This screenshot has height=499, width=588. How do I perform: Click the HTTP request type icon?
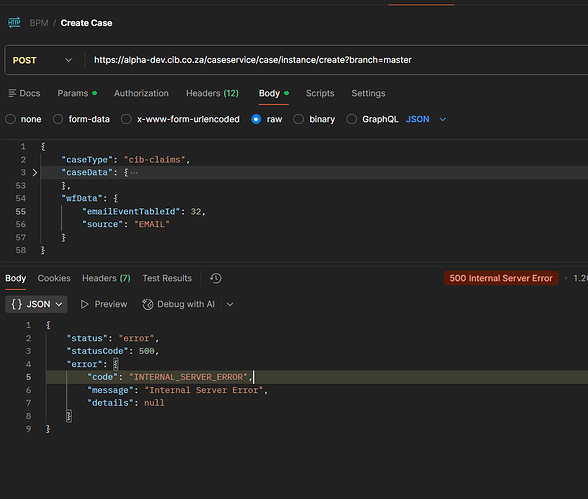pyautogui.click(x=14, y=22)
